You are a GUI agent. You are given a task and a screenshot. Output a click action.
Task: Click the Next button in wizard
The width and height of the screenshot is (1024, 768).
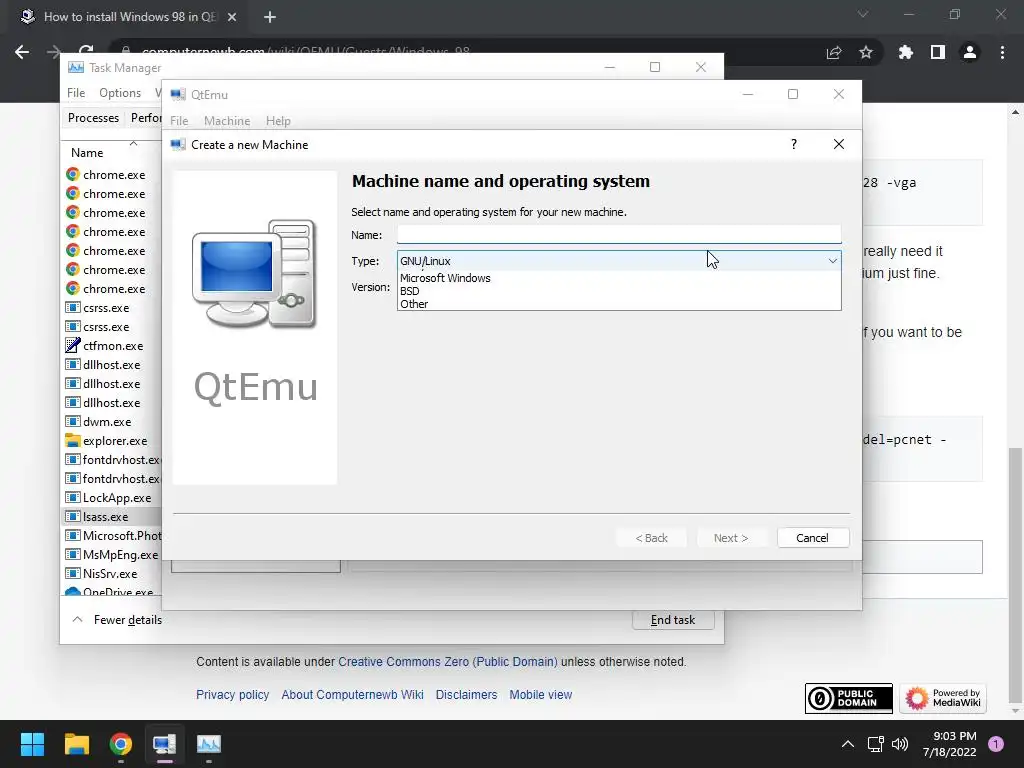[731, 538]
